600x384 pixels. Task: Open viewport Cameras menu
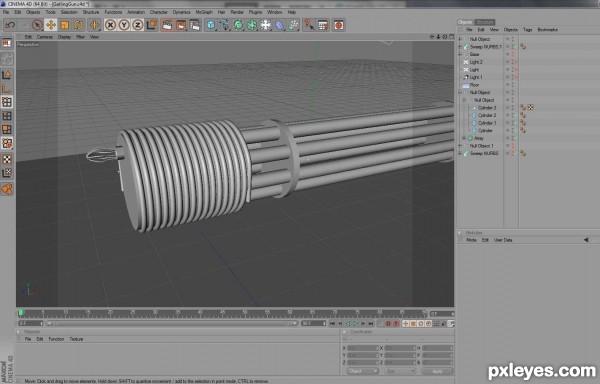click(45, 37)
